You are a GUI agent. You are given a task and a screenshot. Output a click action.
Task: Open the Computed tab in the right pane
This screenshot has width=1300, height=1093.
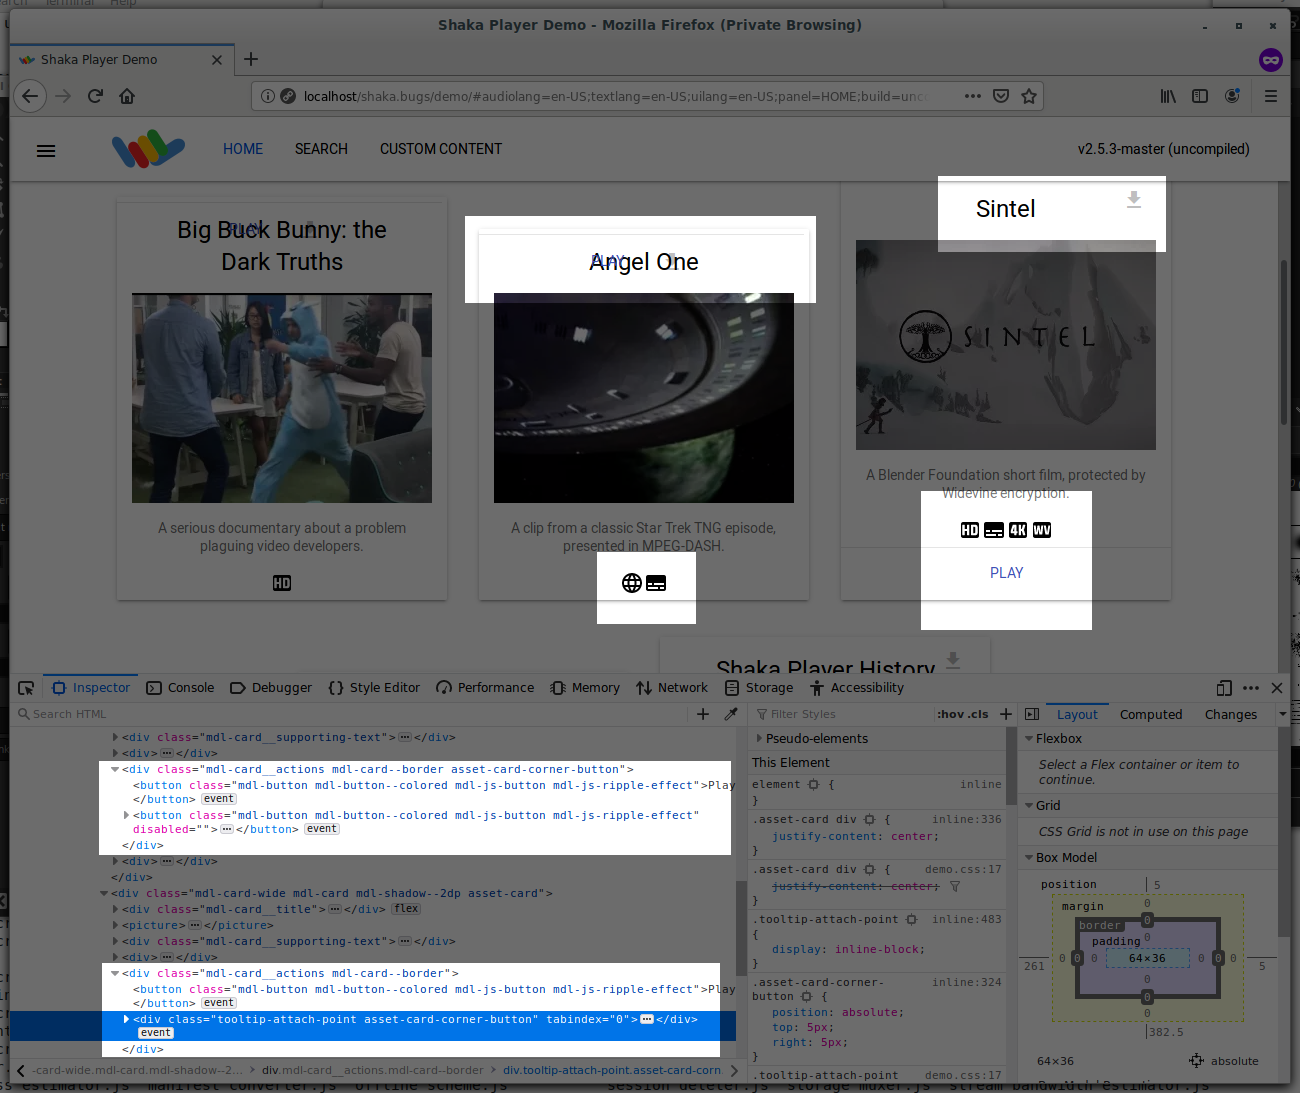1151,714
